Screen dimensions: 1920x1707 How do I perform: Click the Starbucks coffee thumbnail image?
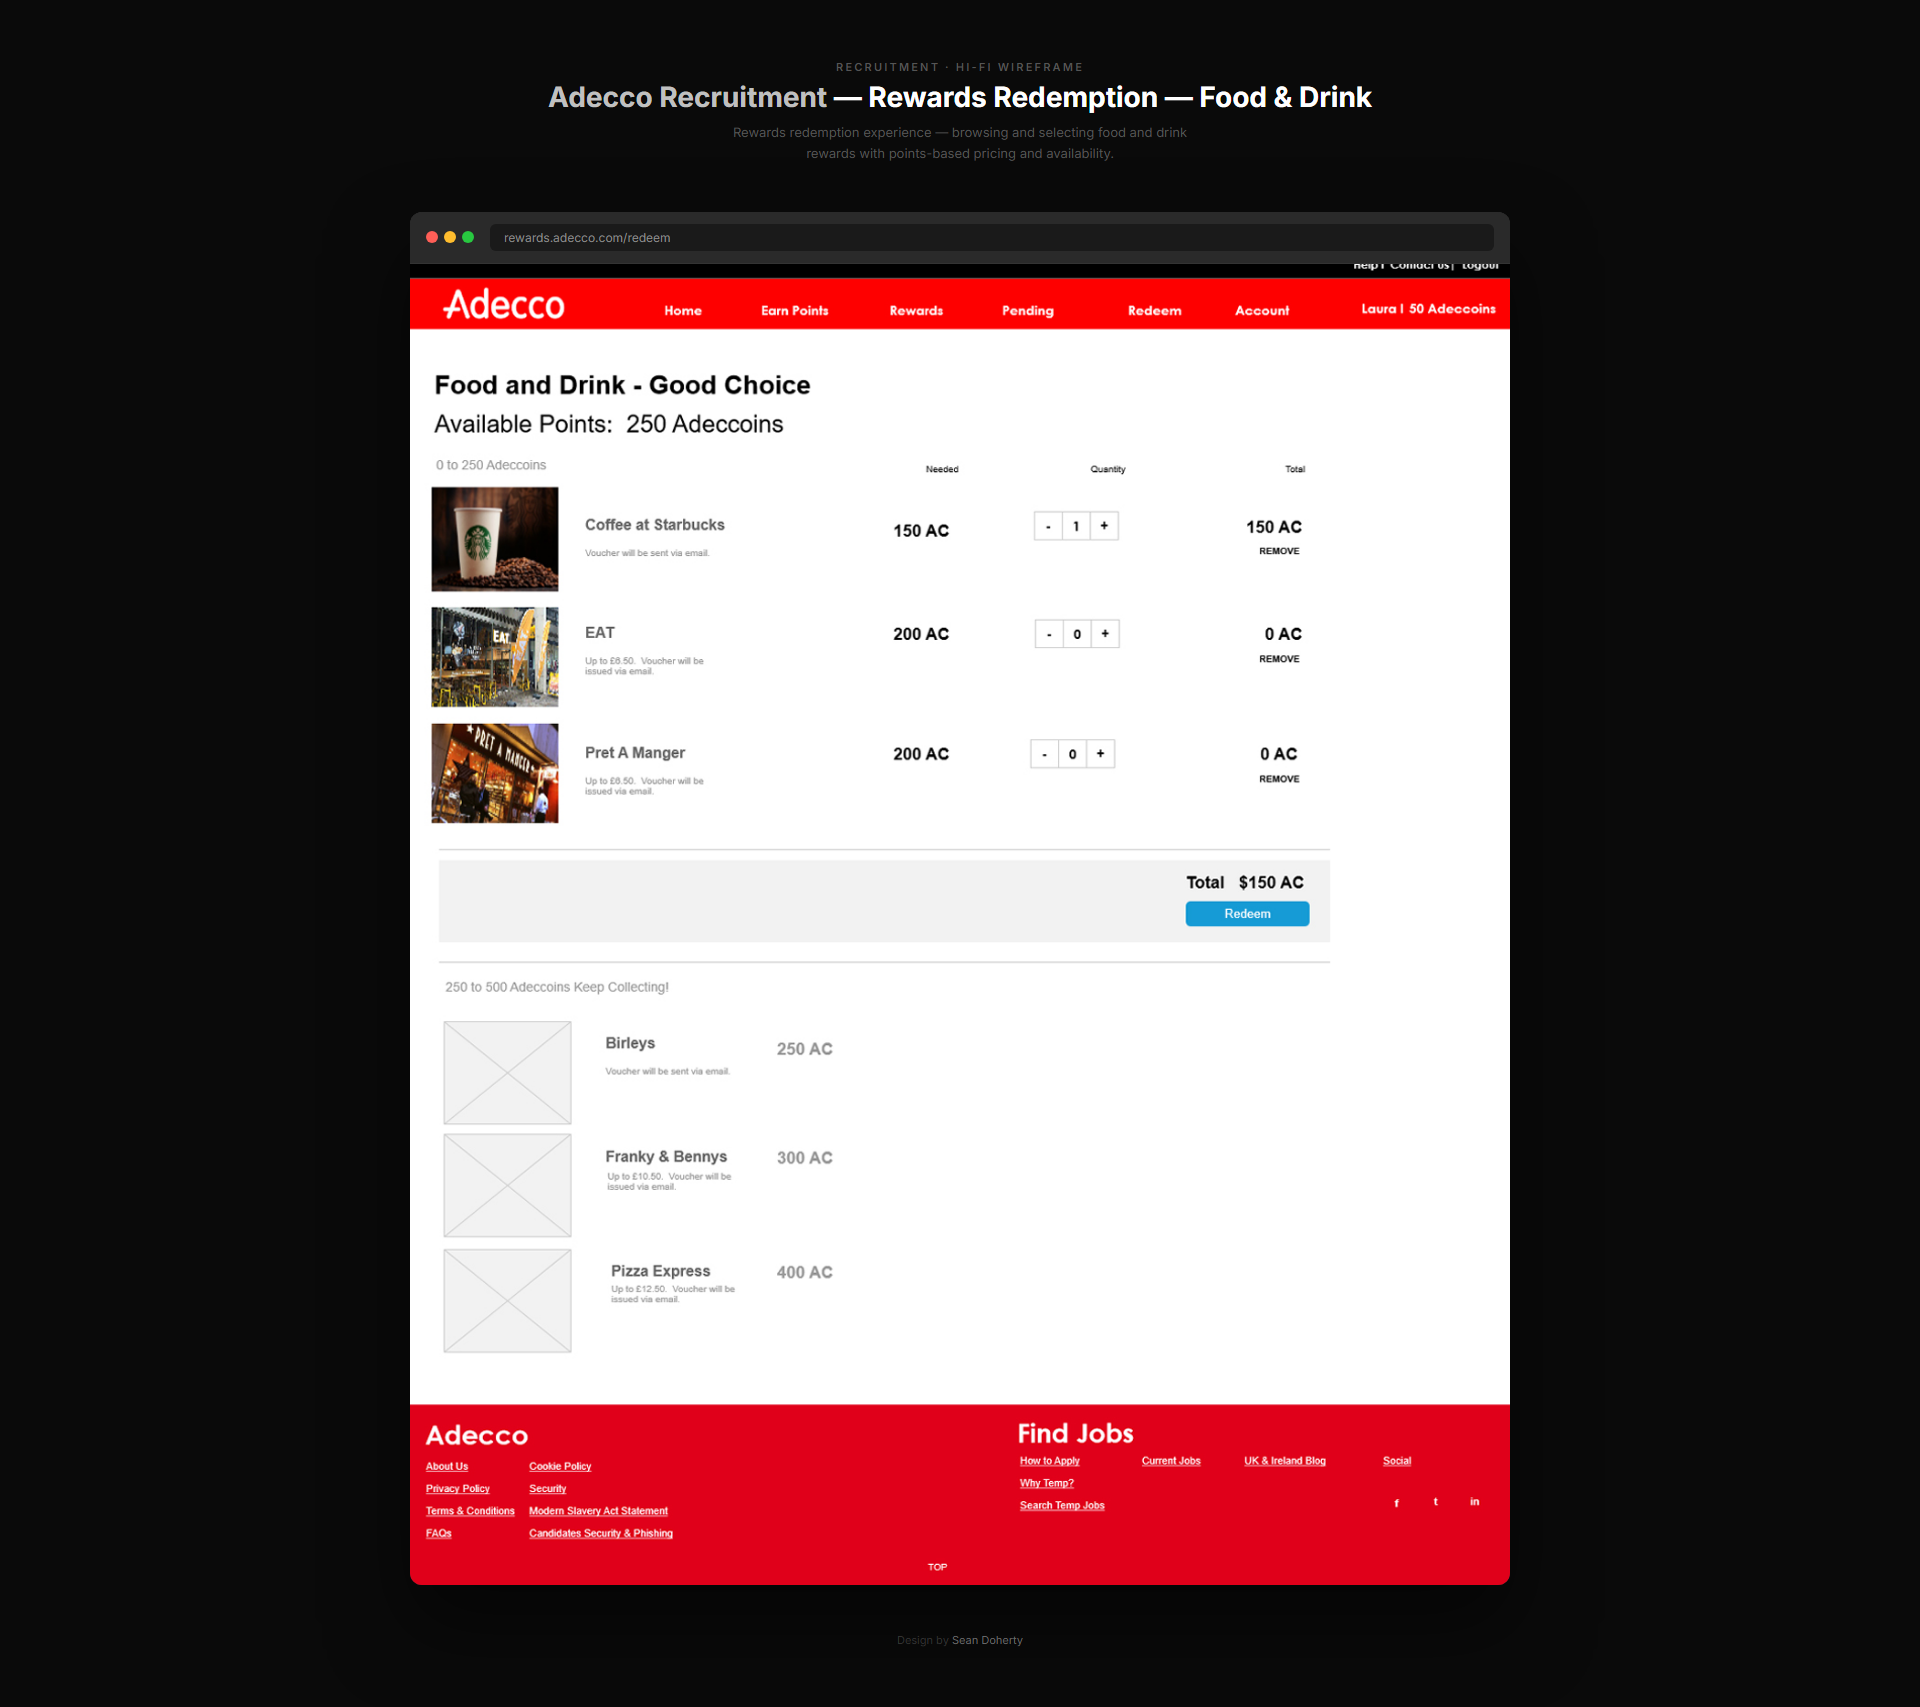494,538
